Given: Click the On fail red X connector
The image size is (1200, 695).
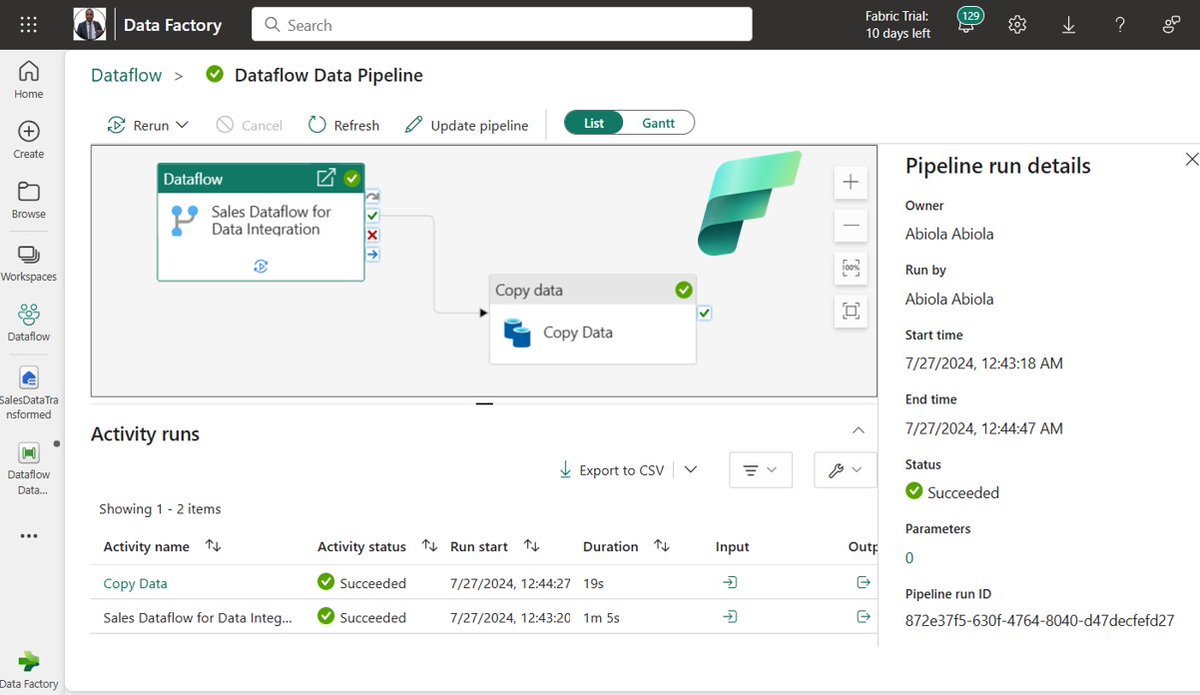Looking at the screenshot, I should 372,234.
